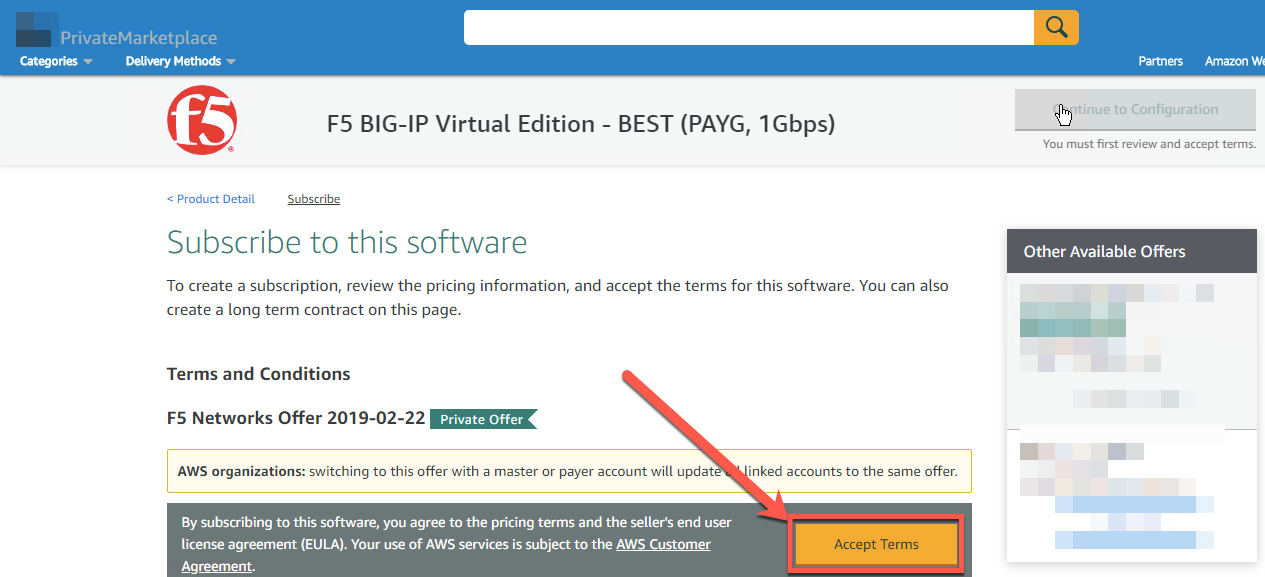Expand the Delivery Methods dropdown
The height and width of the screenshot is (577, 1265).
[x=180, y=61]
